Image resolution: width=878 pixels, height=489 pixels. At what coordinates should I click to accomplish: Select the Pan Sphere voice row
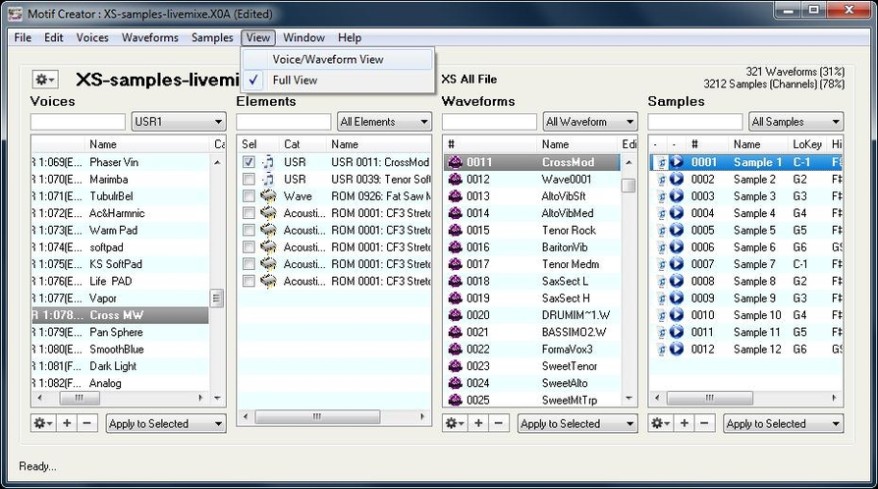(120, 332)
